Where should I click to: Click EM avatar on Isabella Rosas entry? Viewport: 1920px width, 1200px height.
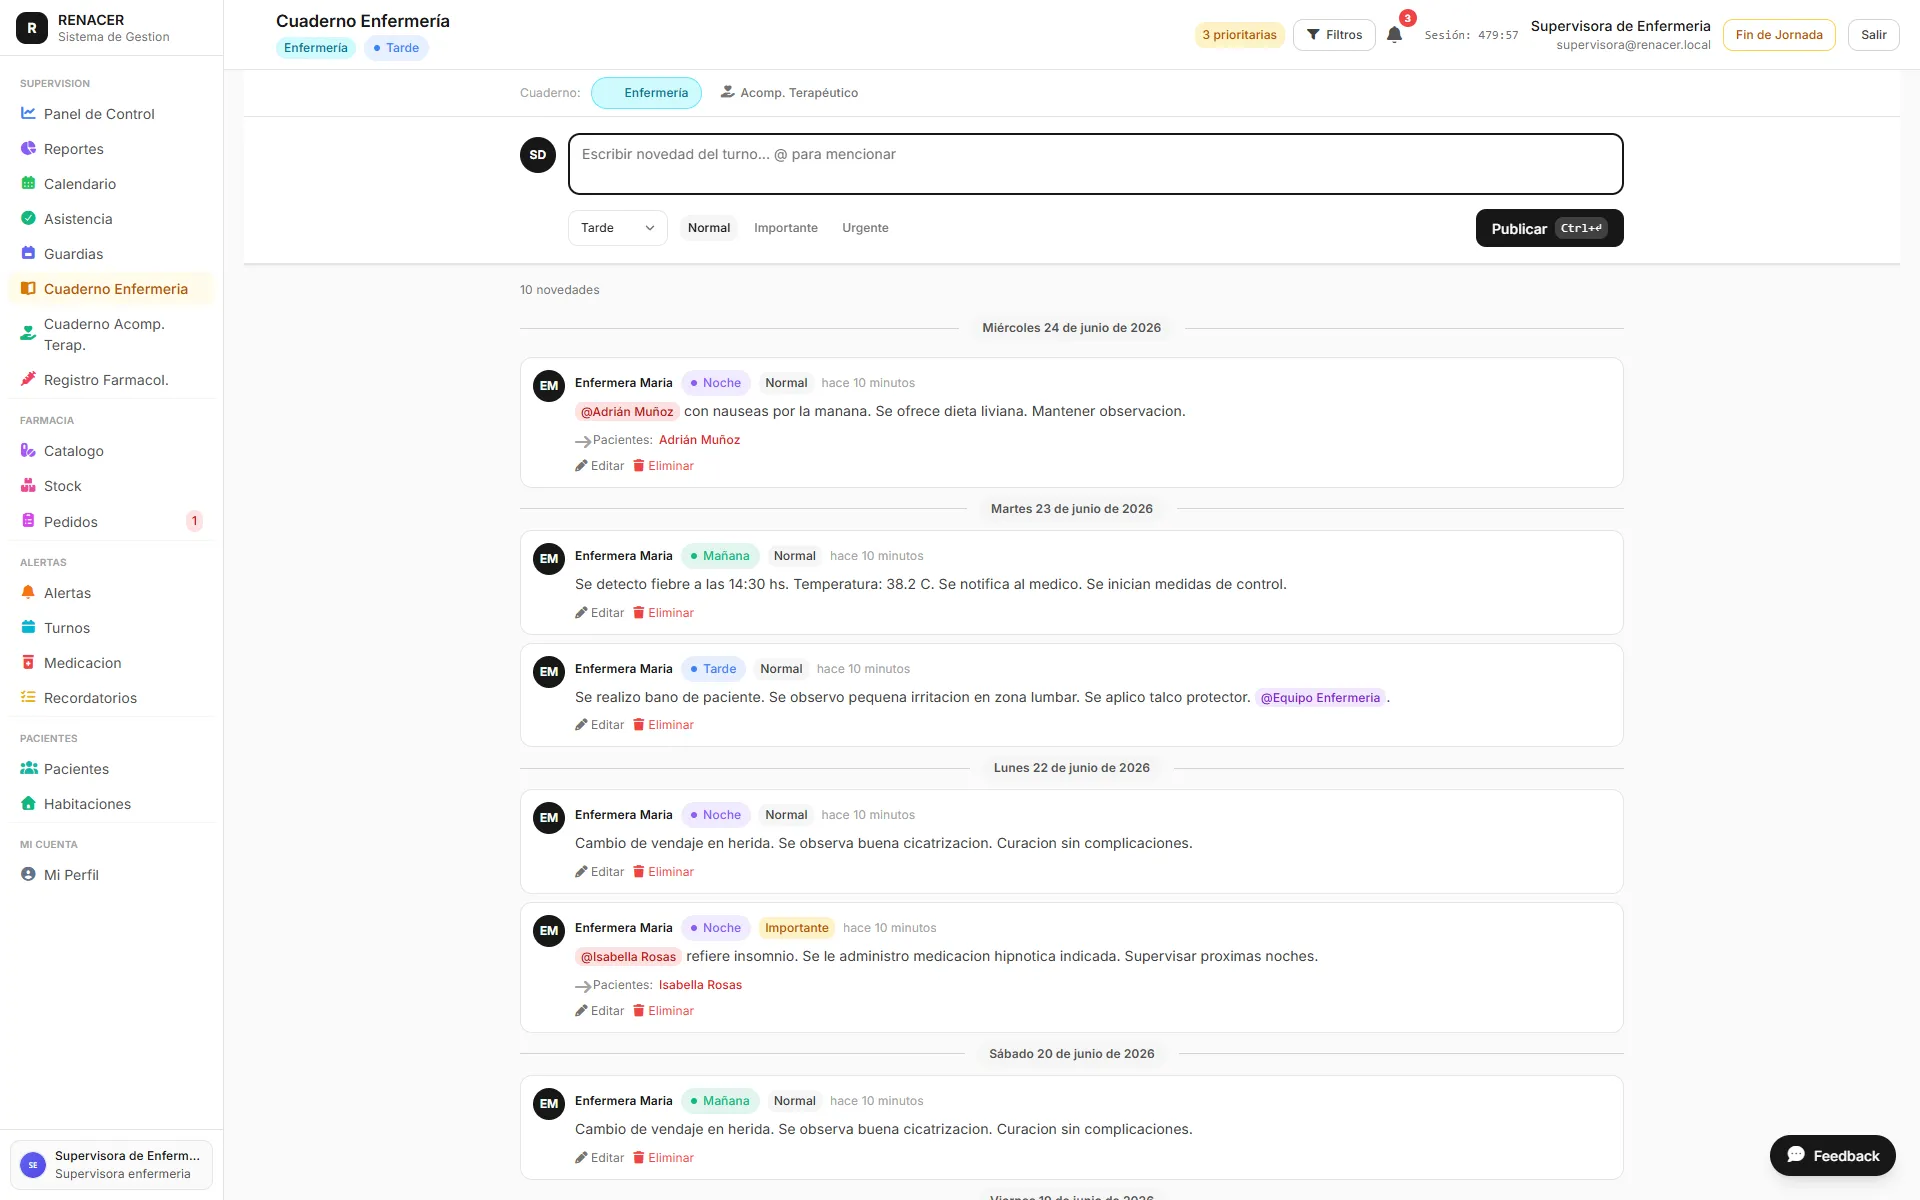click(549, 931)
